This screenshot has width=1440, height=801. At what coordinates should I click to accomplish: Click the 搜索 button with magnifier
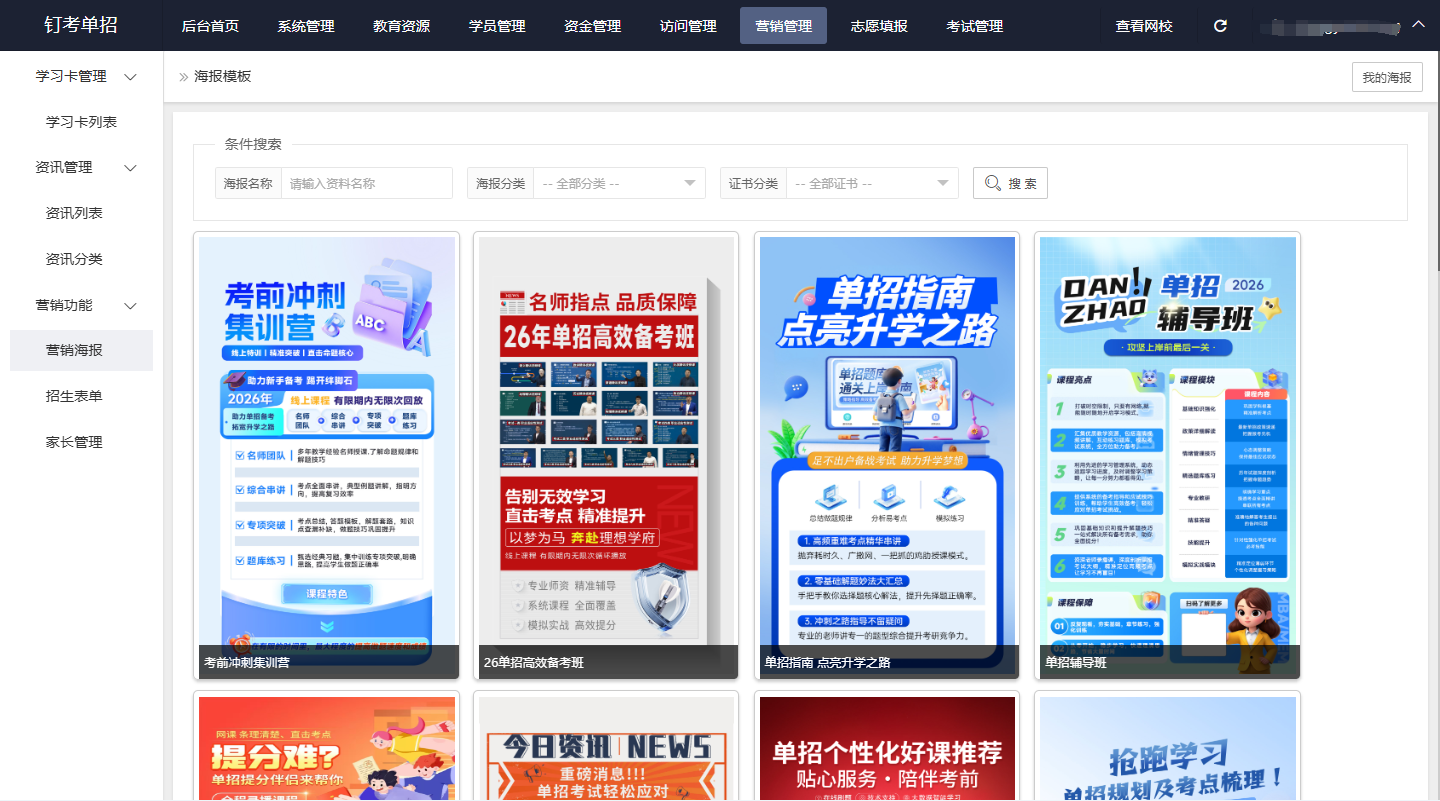[x=1010, y=183]
